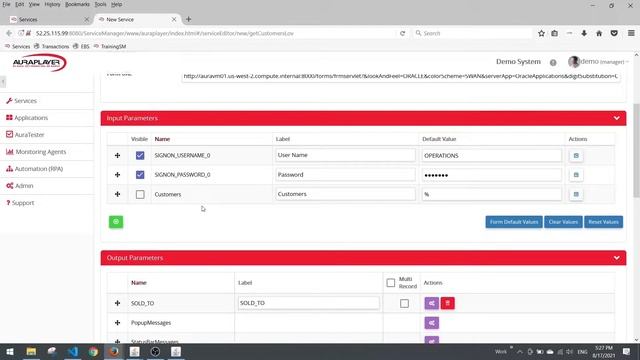Move handle for PopupMessages output row
The width and height of the screenshot is (640, 360).
click(118, 323)
